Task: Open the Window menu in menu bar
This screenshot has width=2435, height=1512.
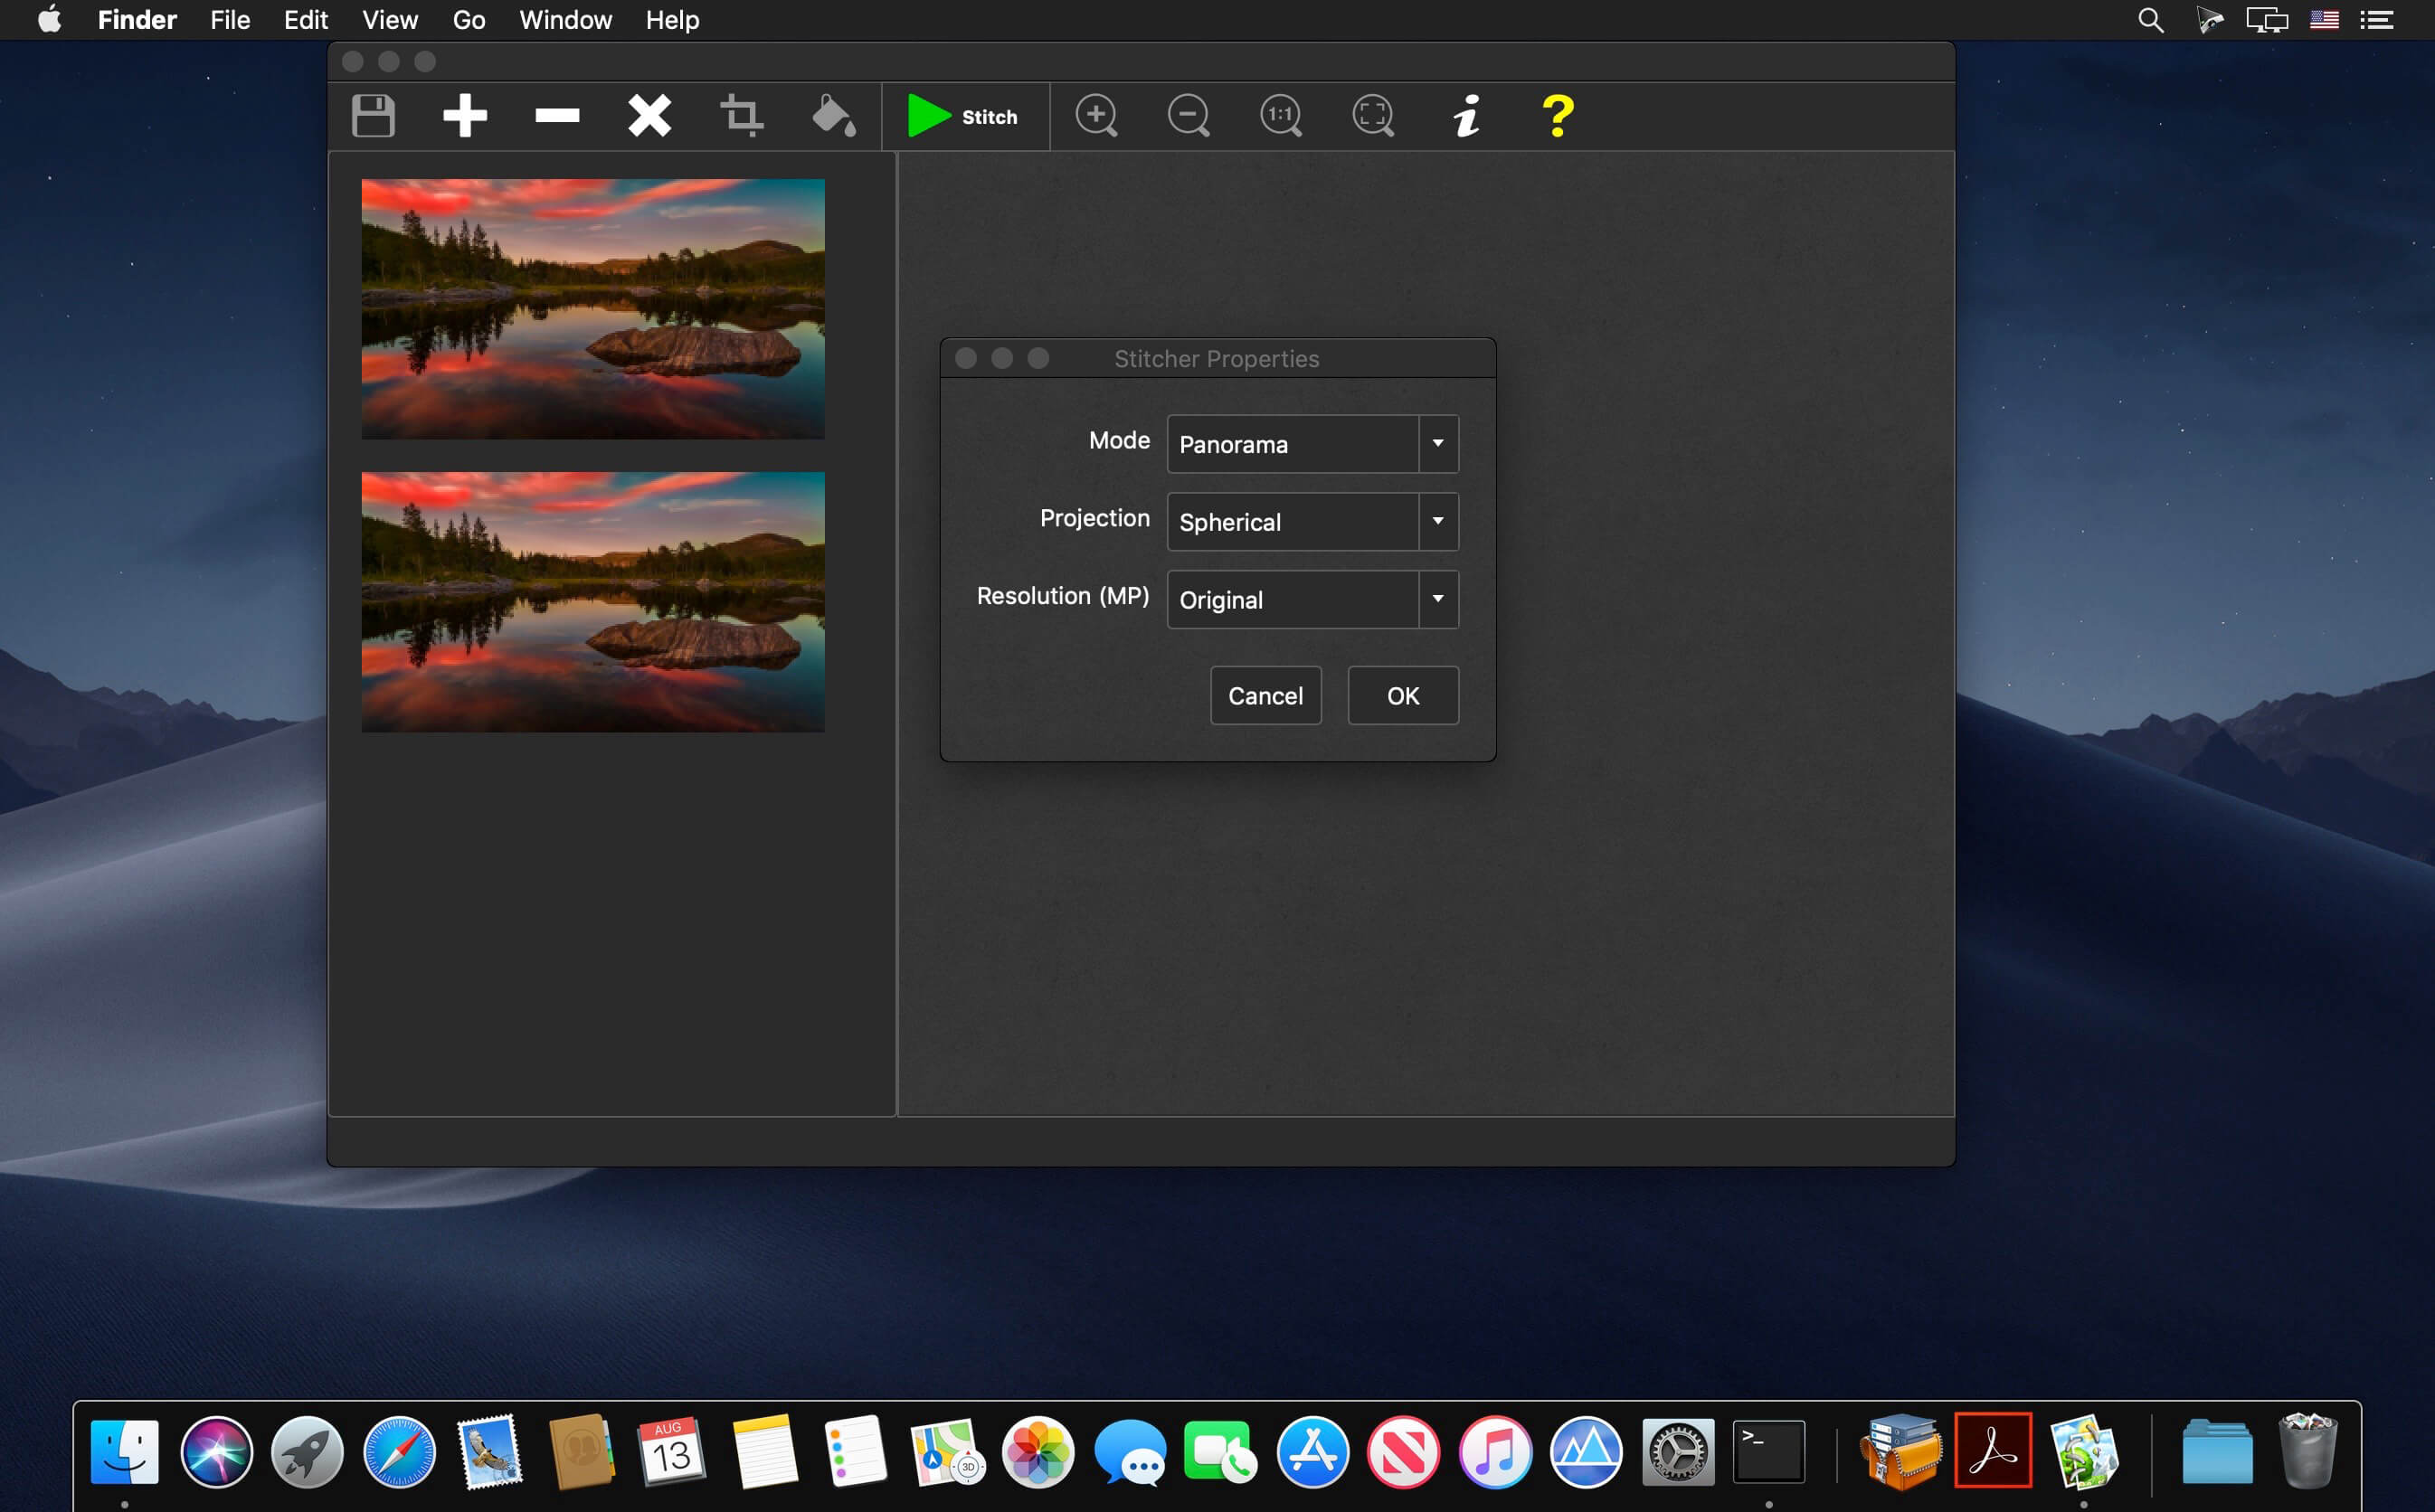Action: tap(565, 20)
